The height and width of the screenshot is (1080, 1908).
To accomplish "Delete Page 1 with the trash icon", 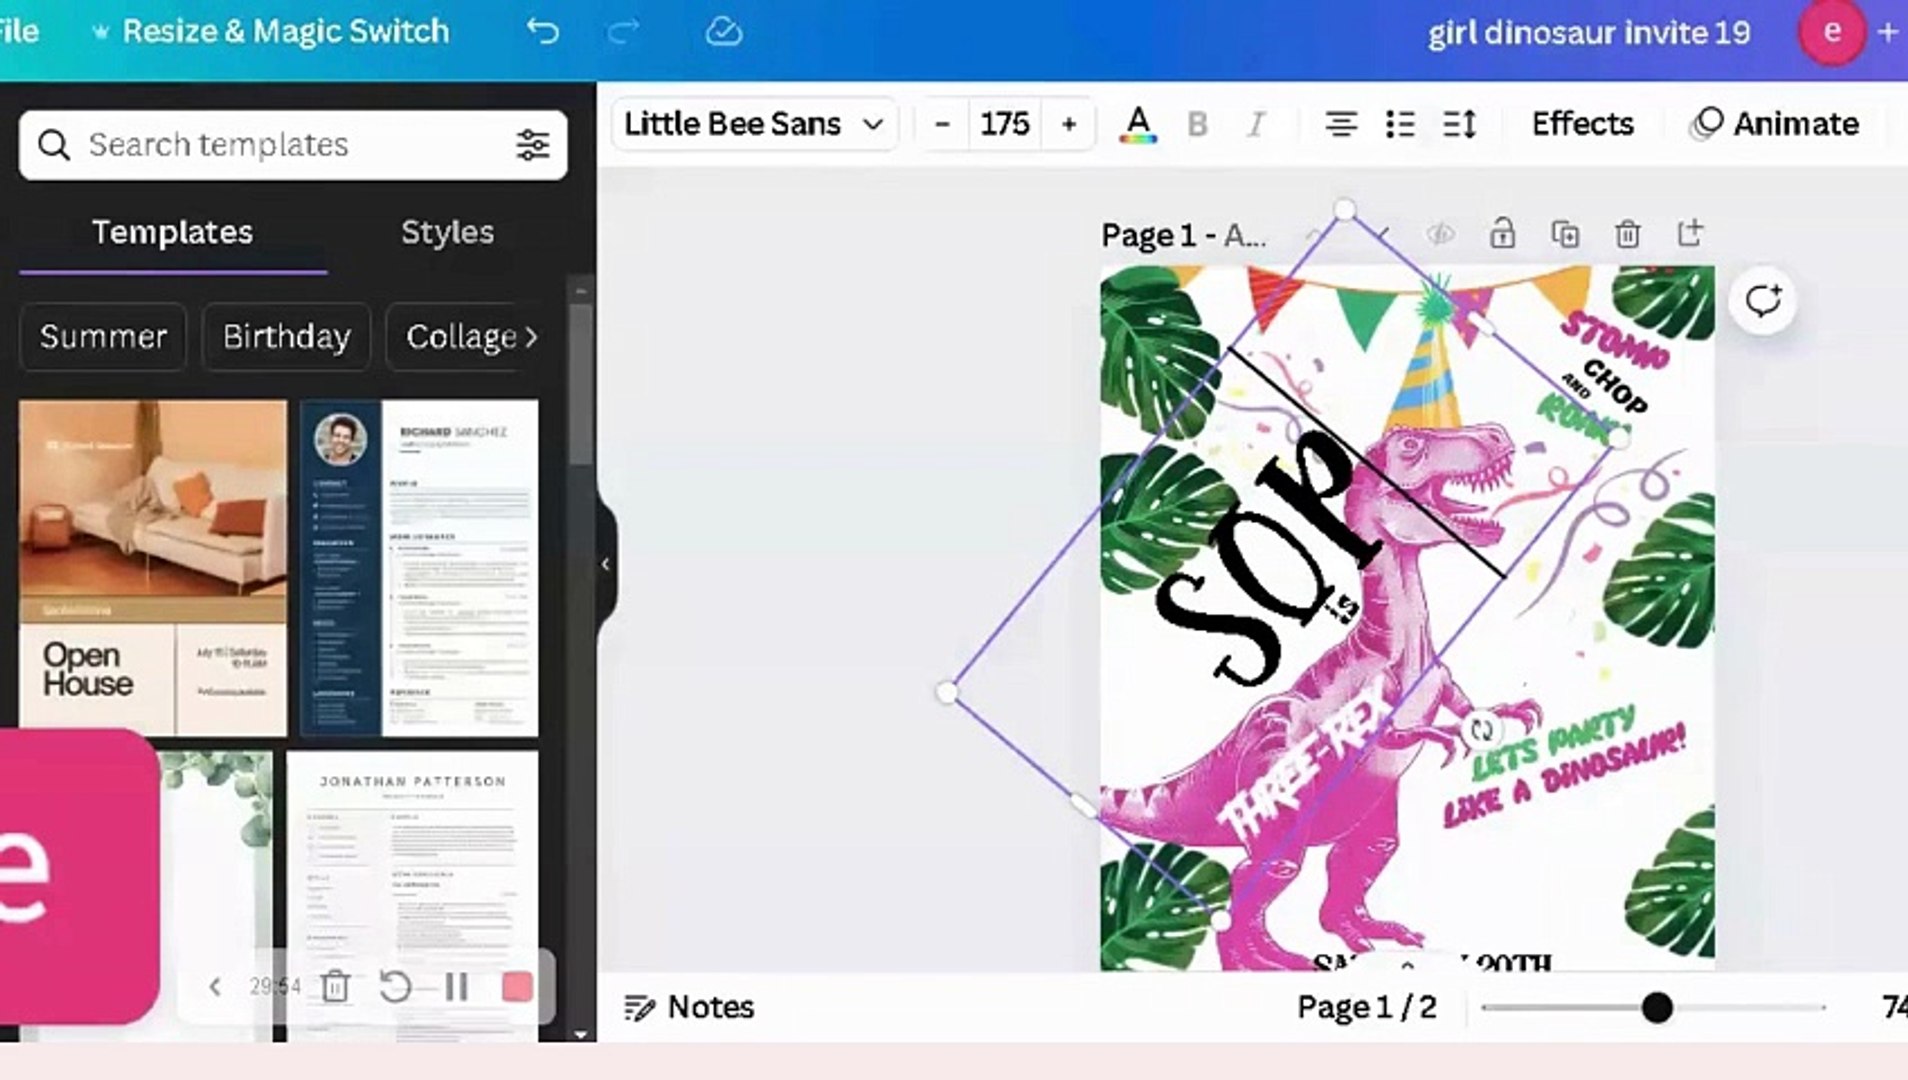I will [1627, 234].
